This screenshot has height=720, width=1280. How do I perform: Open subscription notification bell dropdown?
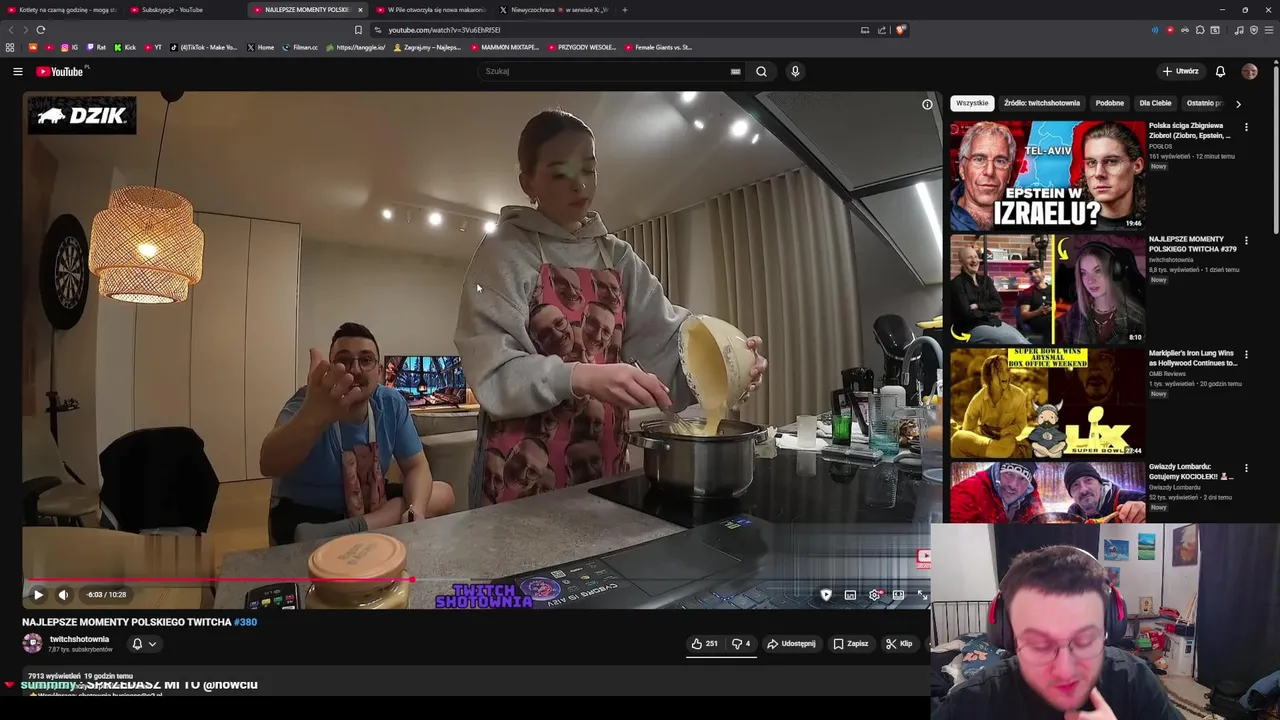144,644
